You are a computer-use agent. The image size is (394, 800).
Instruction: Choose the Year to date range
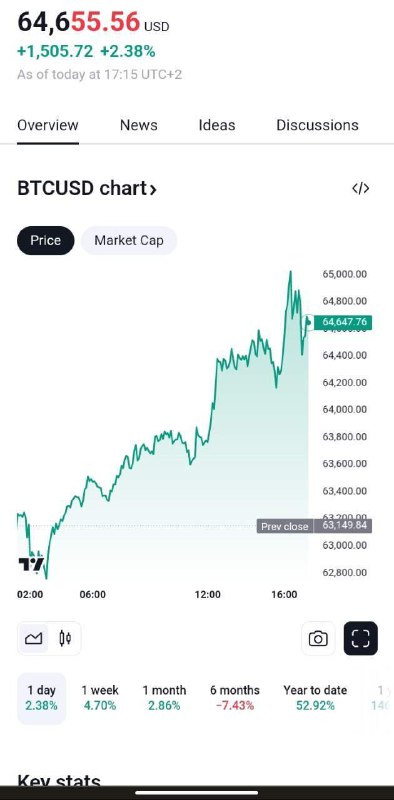(315, 698)
